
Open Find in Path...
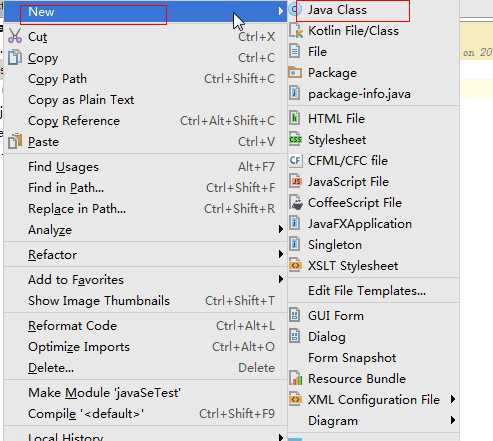145,188
